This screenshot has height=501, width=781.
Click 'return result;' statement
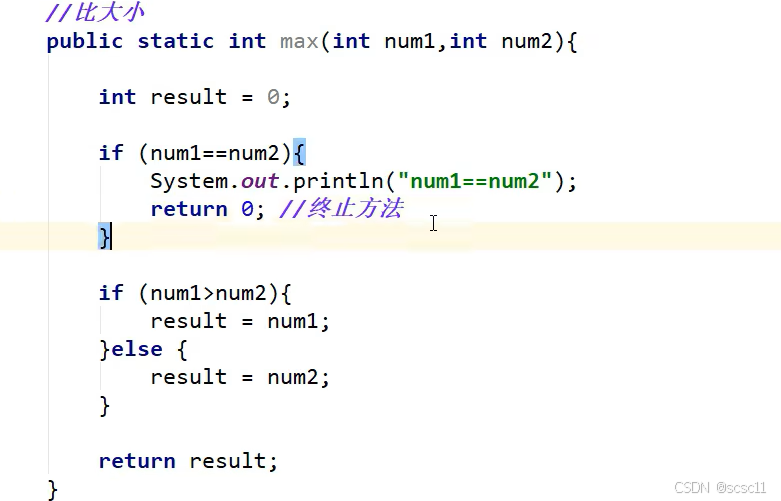pyautogui.click(x=188, y=461)
